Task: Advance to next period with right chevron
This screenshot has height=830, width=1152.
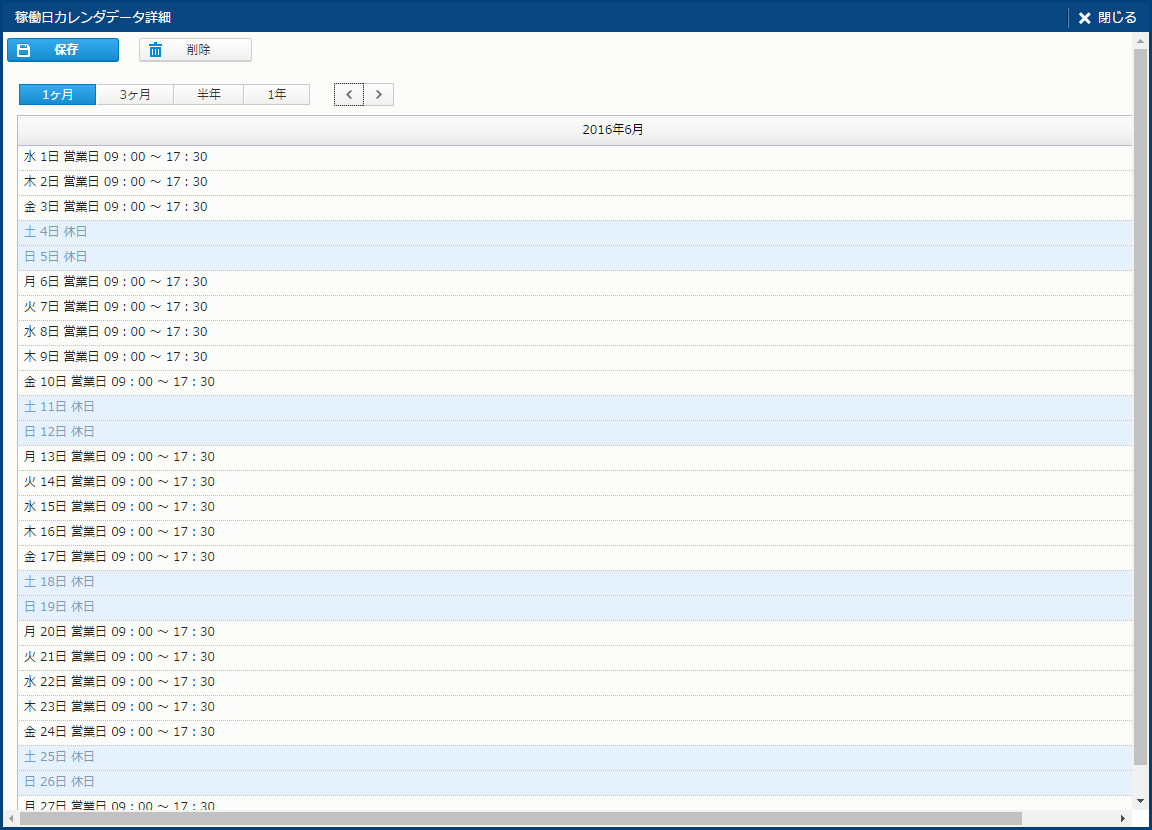Action: pos(378,95)
